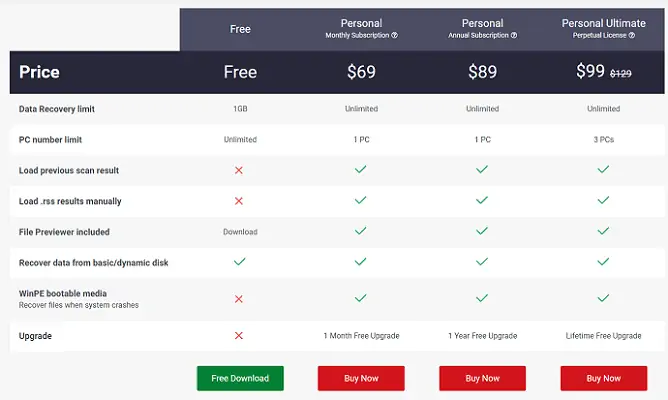Image resolution: width=668 pixels, height=400 pixels.
Task: Click Recover files when system crashes subtitle
Action: pyautogui.click(x=79, y=305)
